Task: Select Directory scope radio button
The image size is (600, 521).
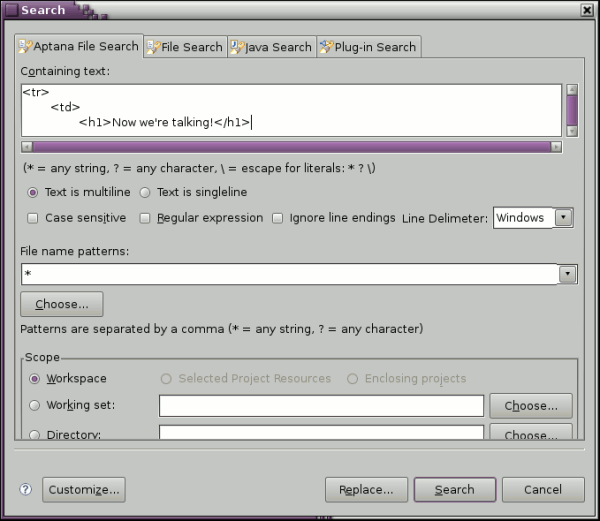Action: click(34, 435)
